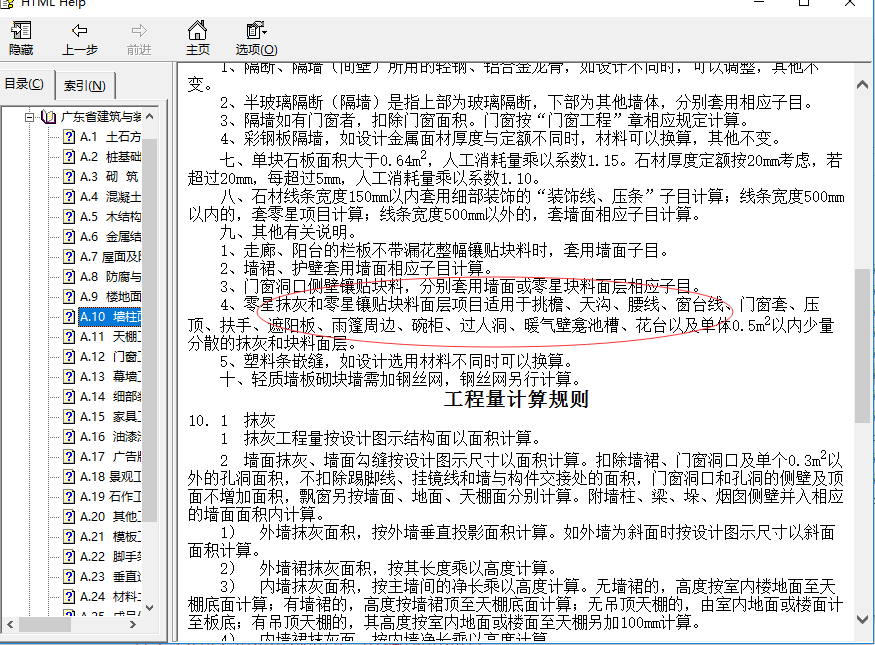Switch to the 索引(N) index tab

[x=85, y=86]
